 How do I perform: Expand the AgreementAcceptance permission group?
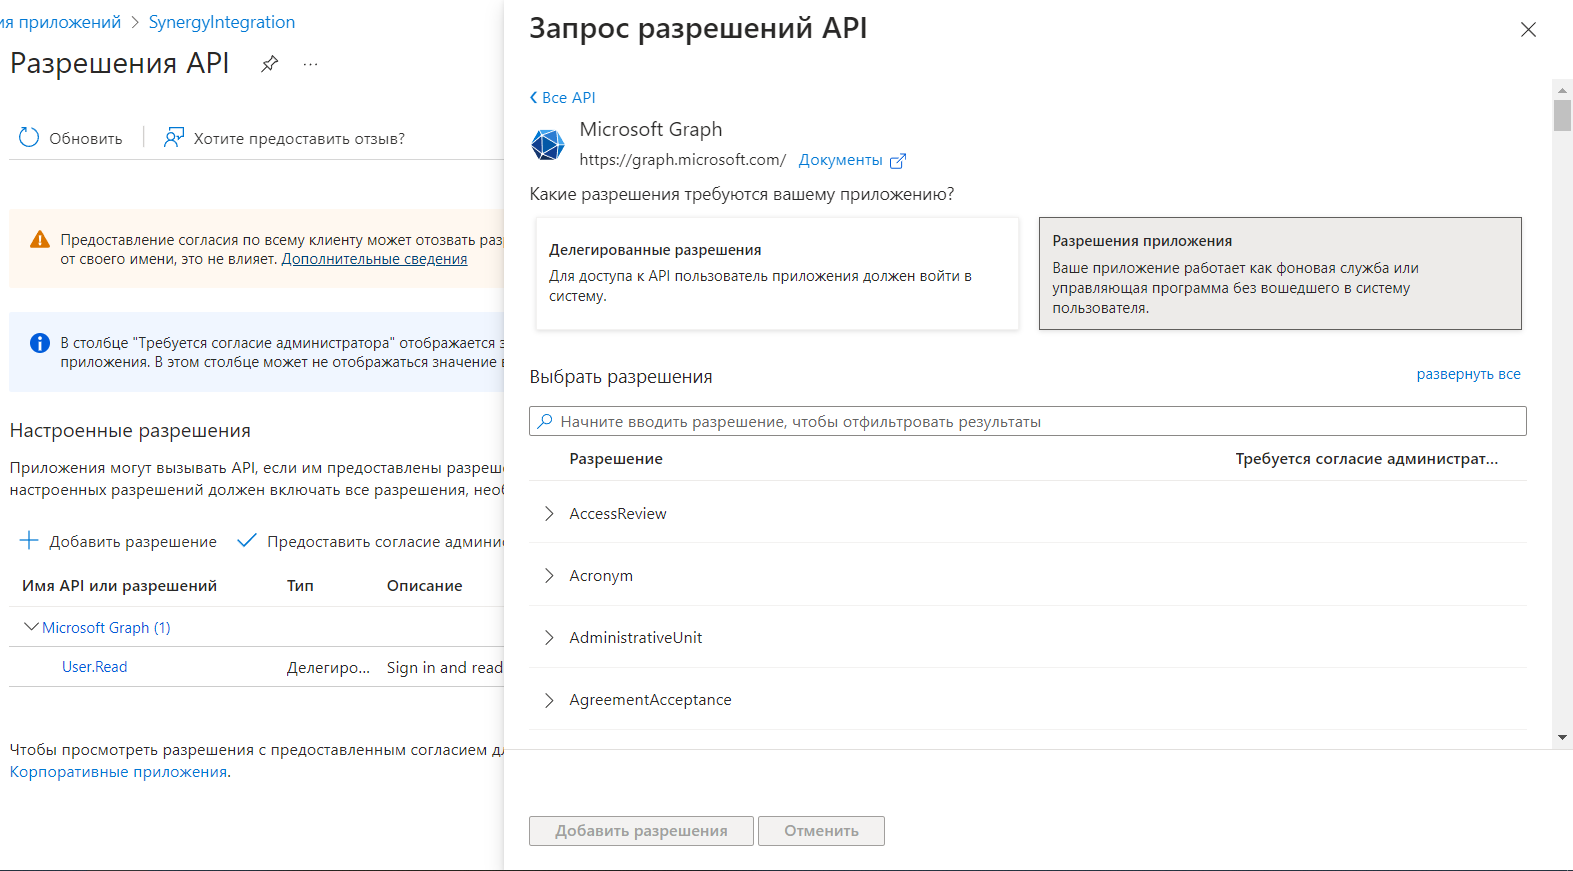point(549,700)
